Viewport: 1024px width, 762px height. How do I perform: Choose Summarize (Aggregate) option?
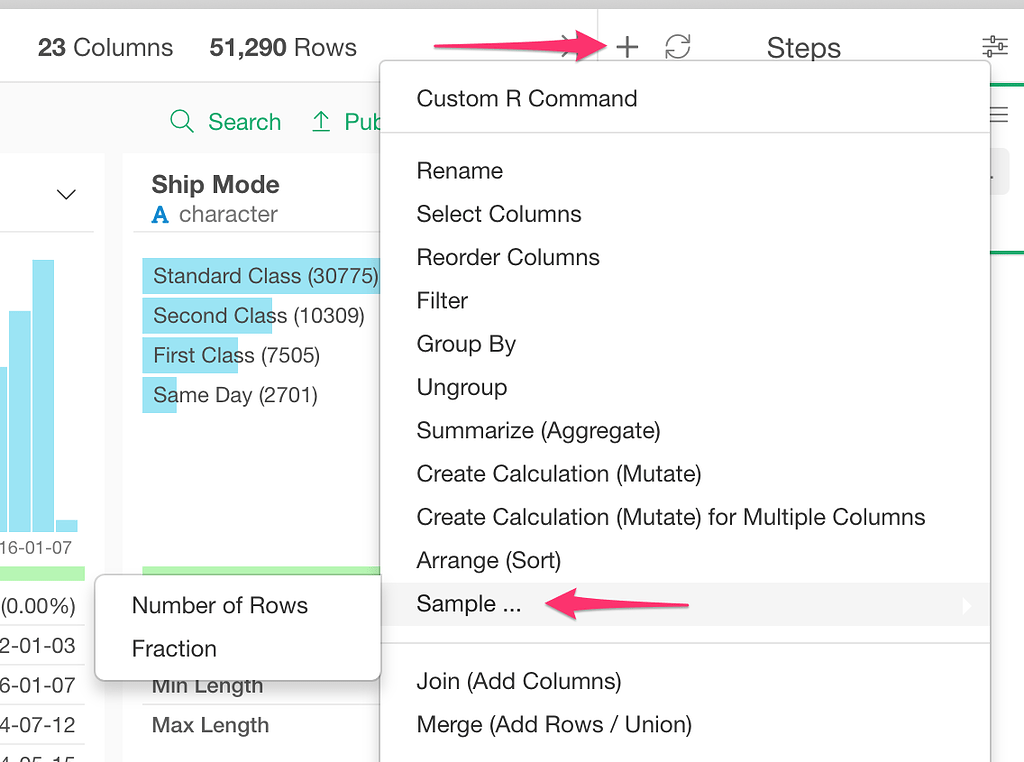click(538, 431)
